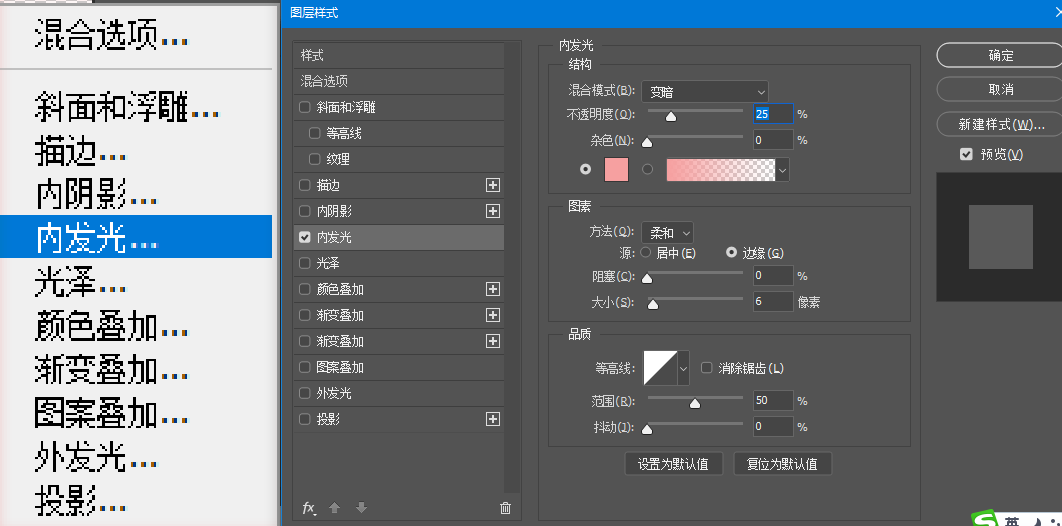This screenshot has width=1062, height=526.
Task: Open the 方法 dropdown showing 柔和
Action: 669,232
